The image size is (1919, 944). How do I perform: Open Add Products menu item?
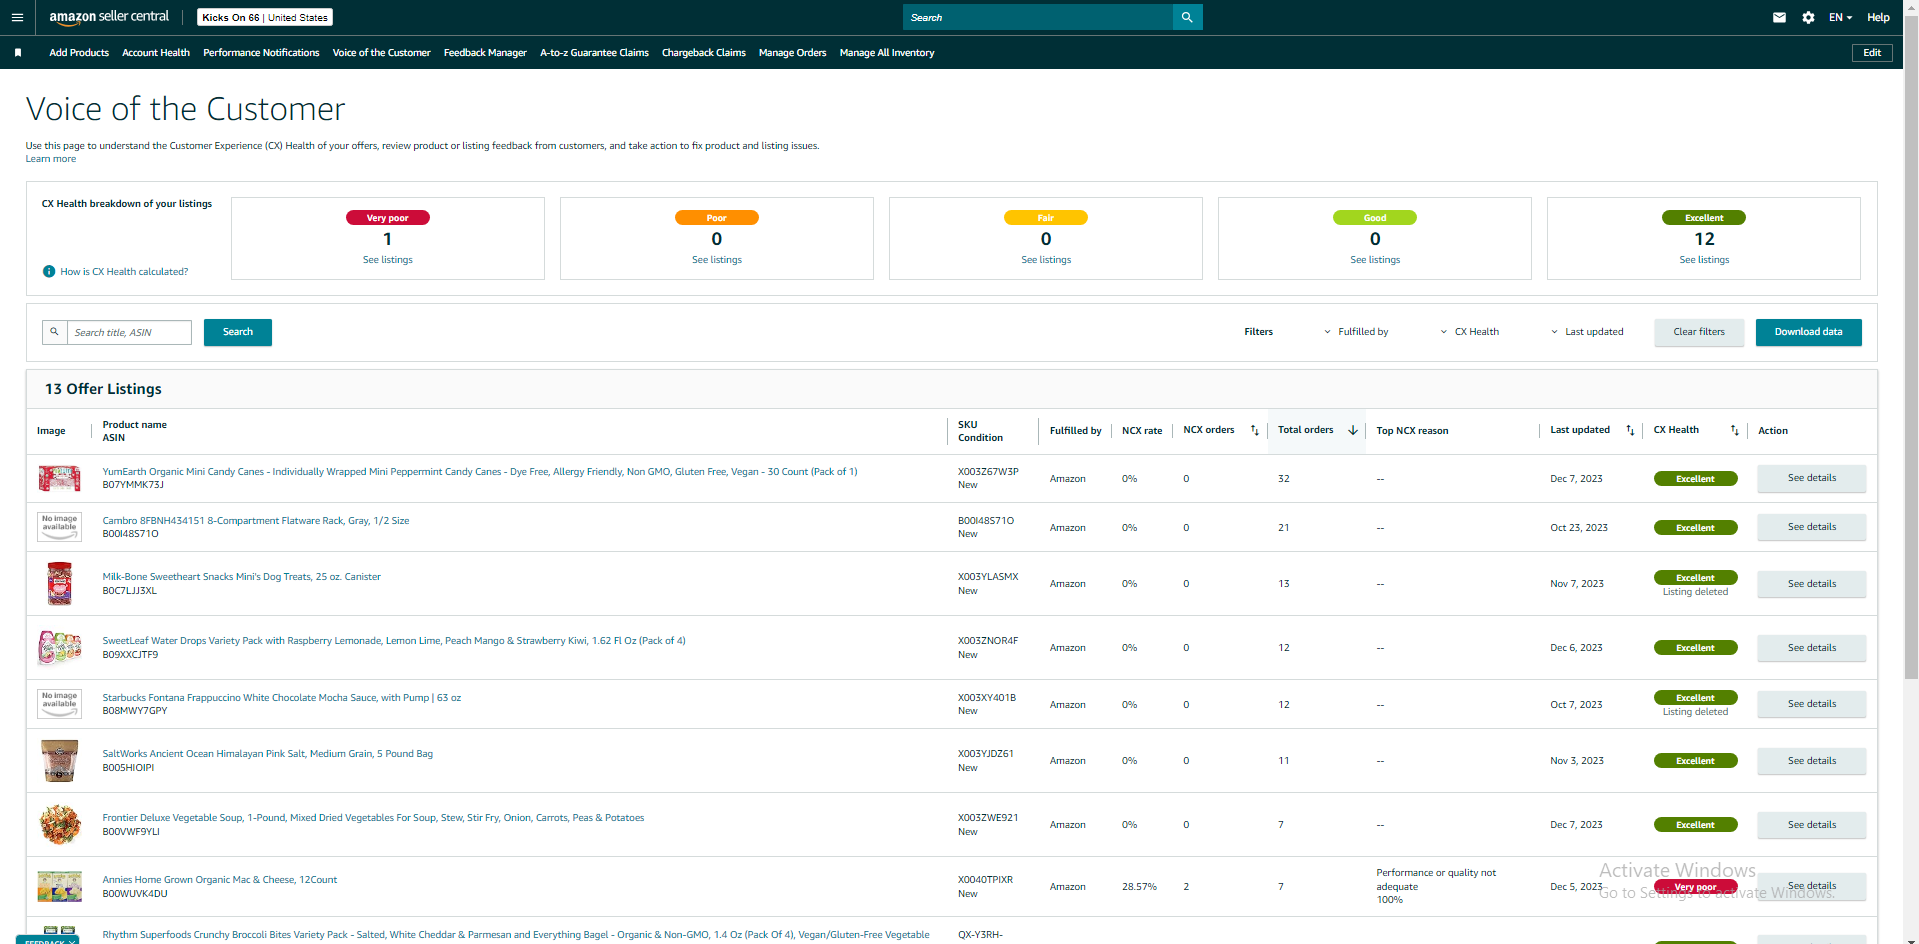[79, 53]
